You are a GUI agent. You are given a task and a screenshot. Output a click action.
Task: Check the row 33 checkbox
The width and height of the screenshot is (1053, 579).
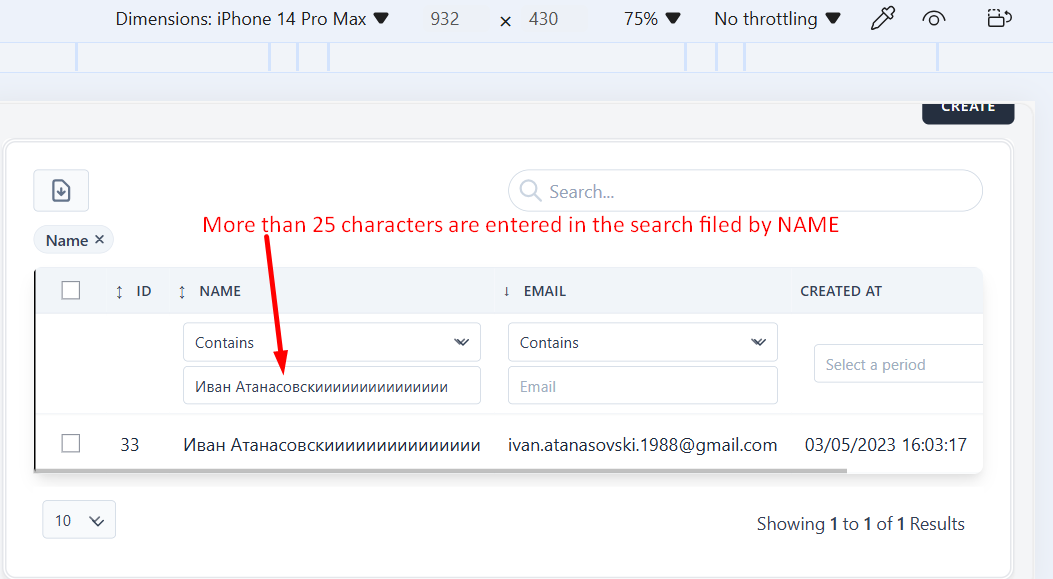71,443
